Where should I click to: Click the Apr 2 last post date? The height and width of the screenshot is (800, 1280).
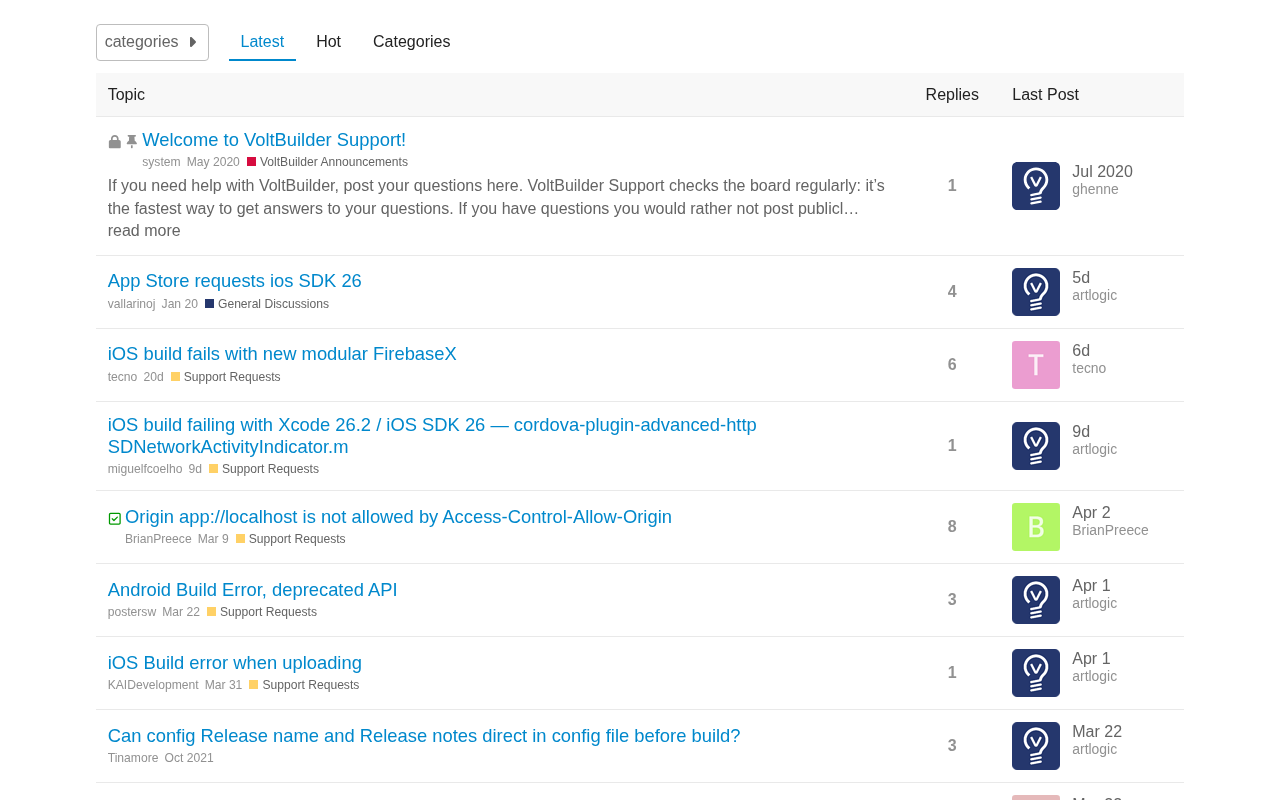(1091, 513)
